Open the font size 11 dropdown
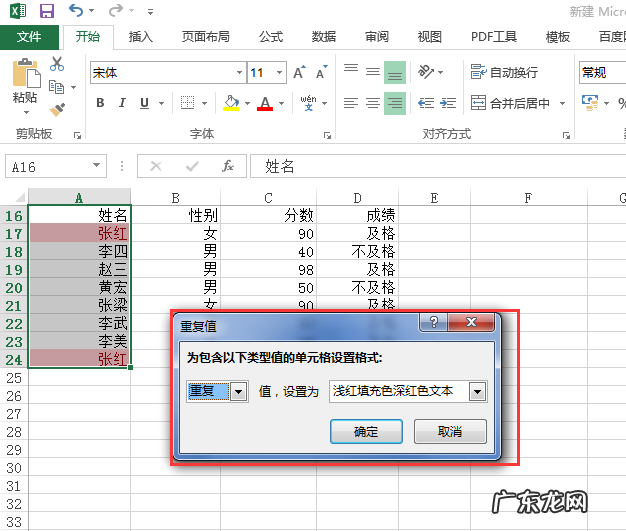 click(279, 72)
